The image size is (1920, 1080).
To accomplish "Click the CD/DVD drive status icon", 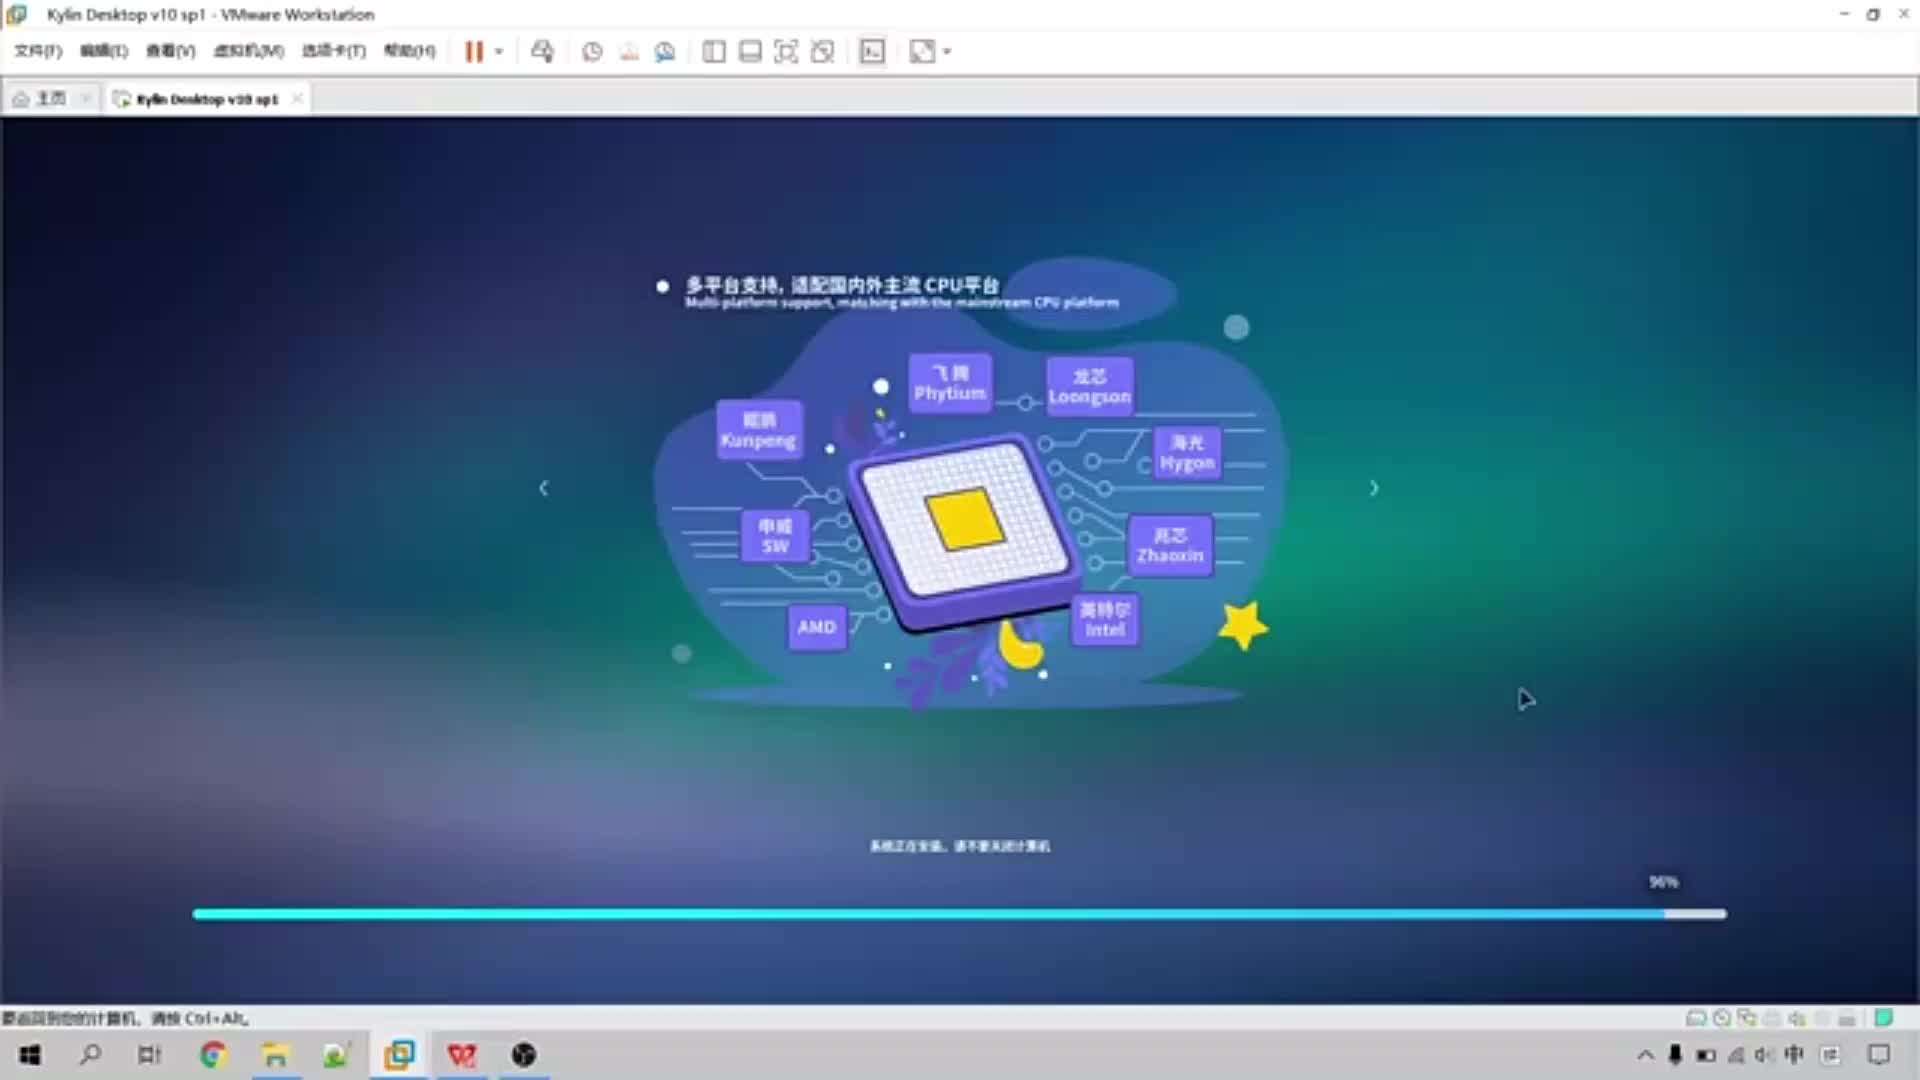I will click(x=1721, y=1018).
